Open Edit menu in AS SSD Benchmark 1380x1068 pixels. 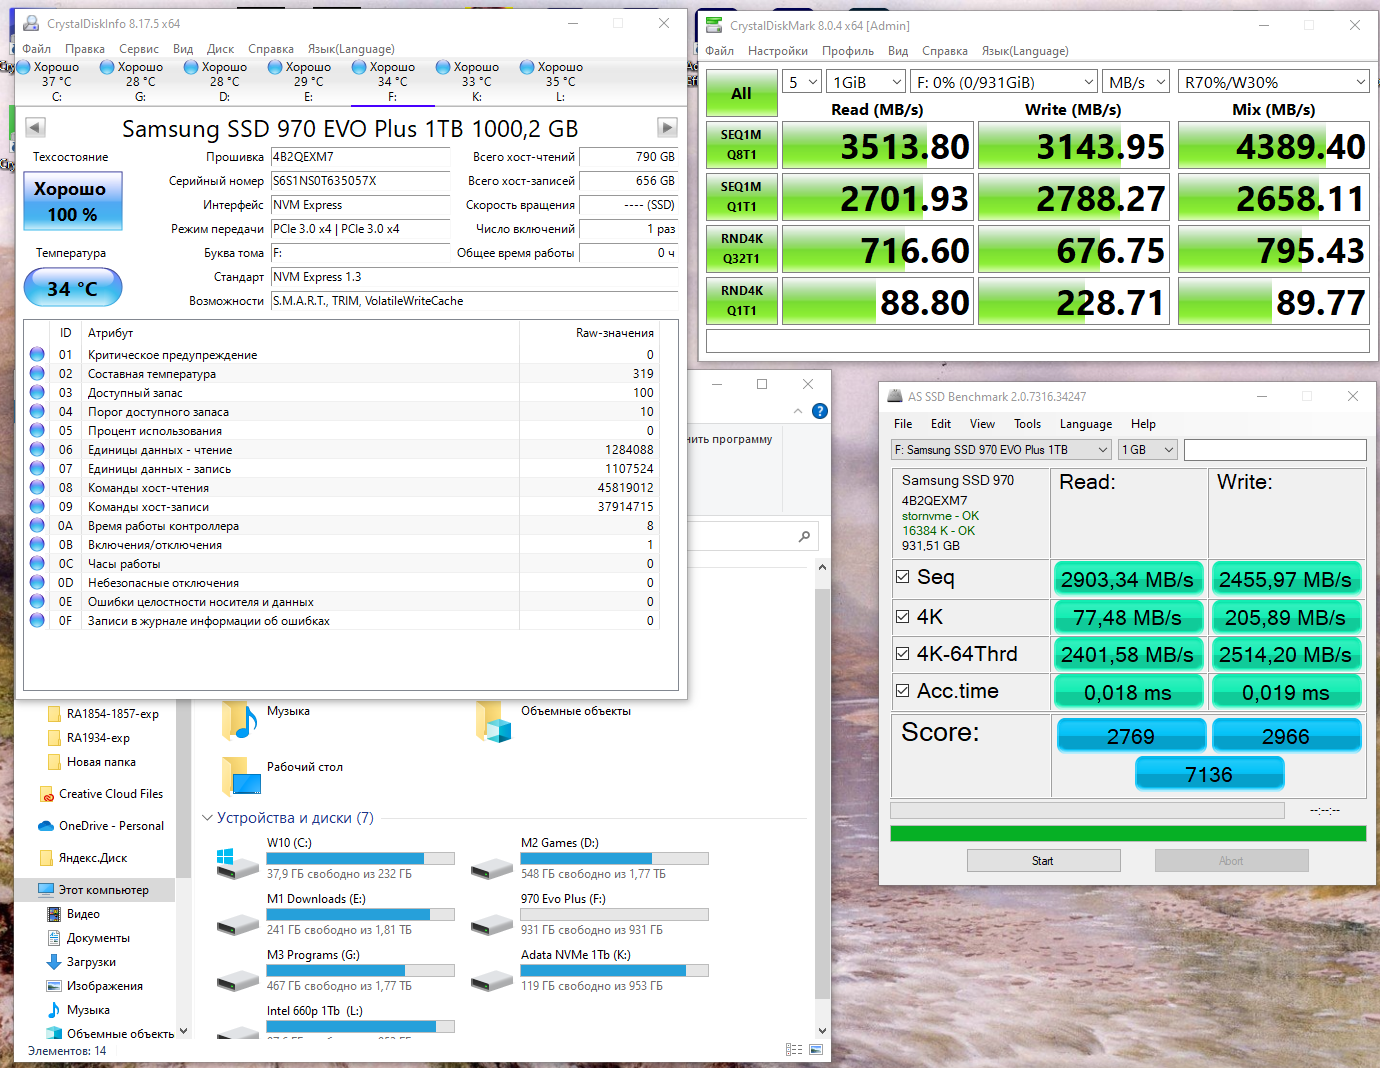(x=941, y=424)
